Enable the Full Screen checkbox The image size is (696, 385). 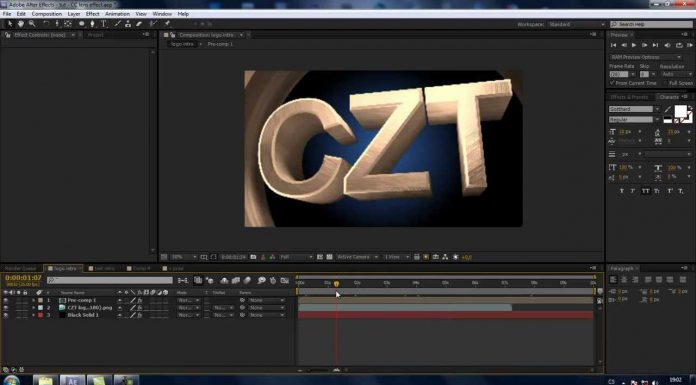point(665,83)
